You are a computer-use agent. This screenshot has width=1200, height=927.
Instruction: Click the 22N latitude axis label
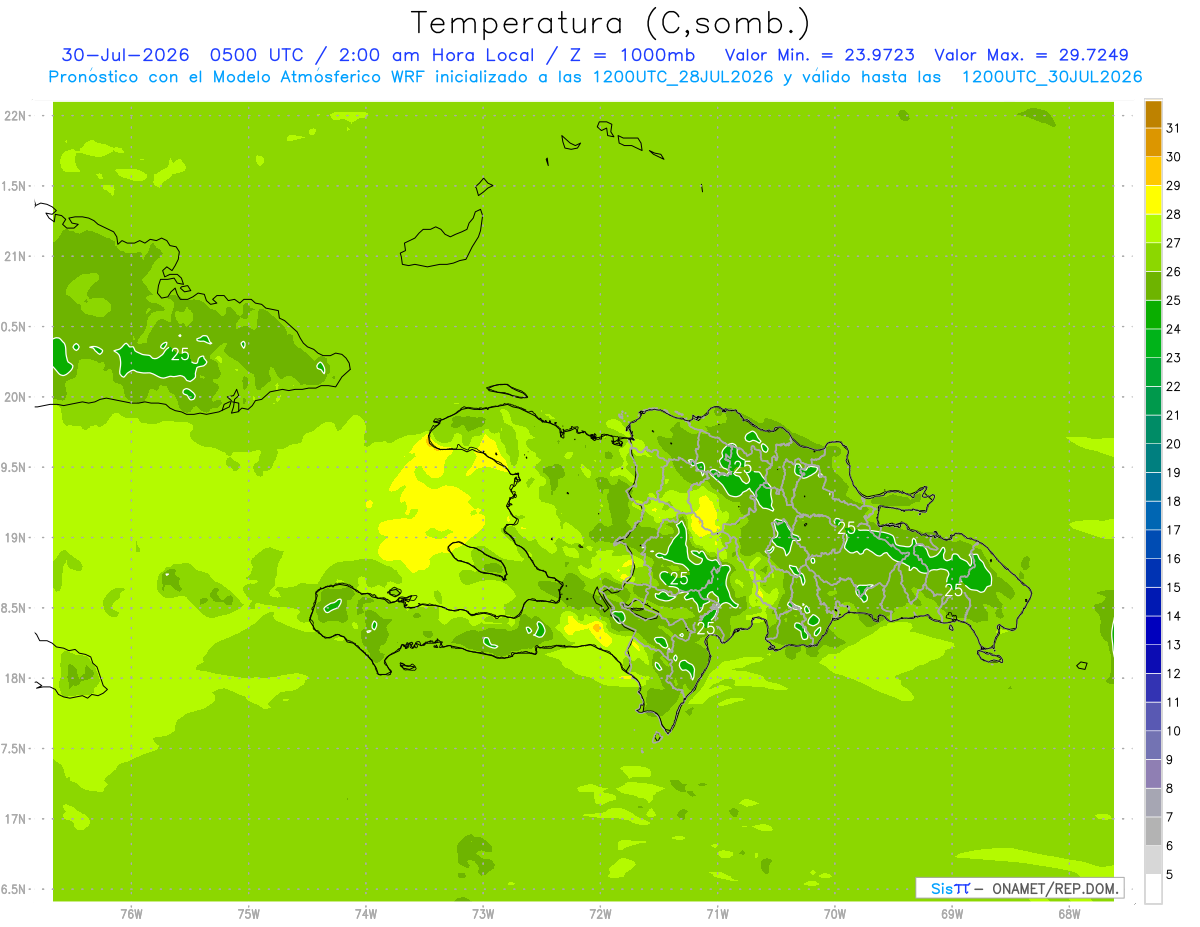(16, 116)
